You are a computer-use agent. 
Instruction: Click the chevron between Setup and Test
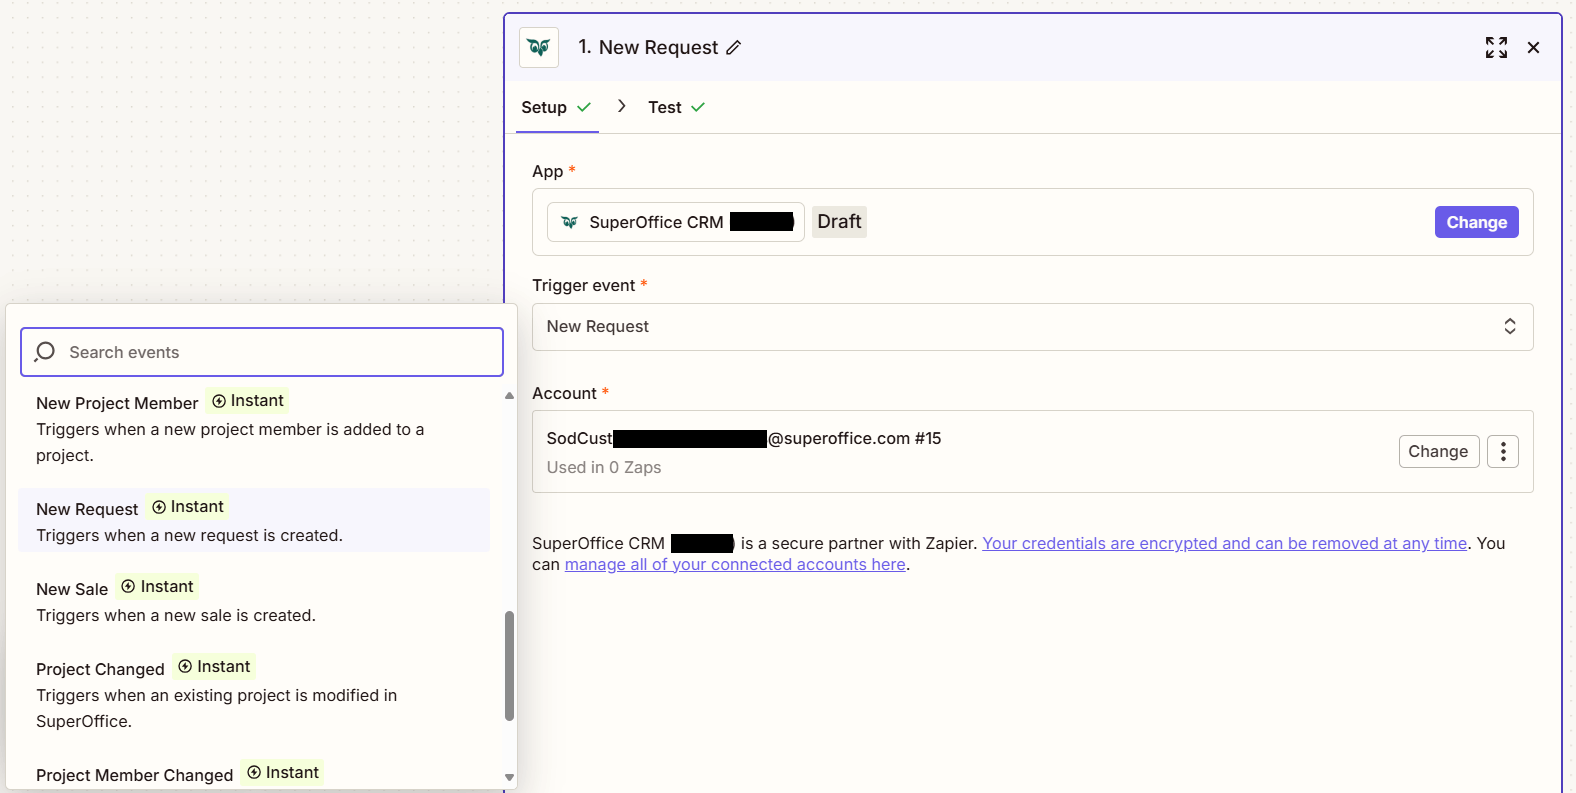pos(622,106)
